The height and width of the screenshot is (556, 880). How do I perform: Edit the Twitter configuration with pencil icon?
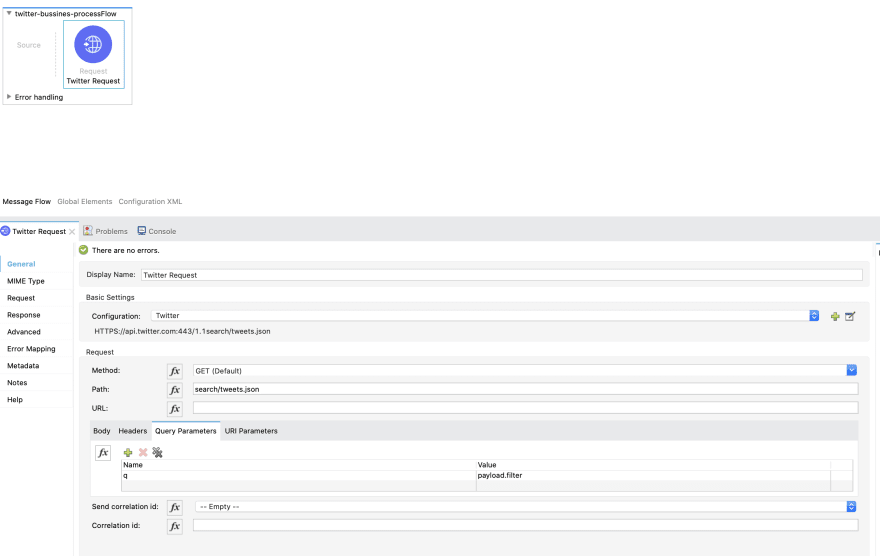pos(850,316)
